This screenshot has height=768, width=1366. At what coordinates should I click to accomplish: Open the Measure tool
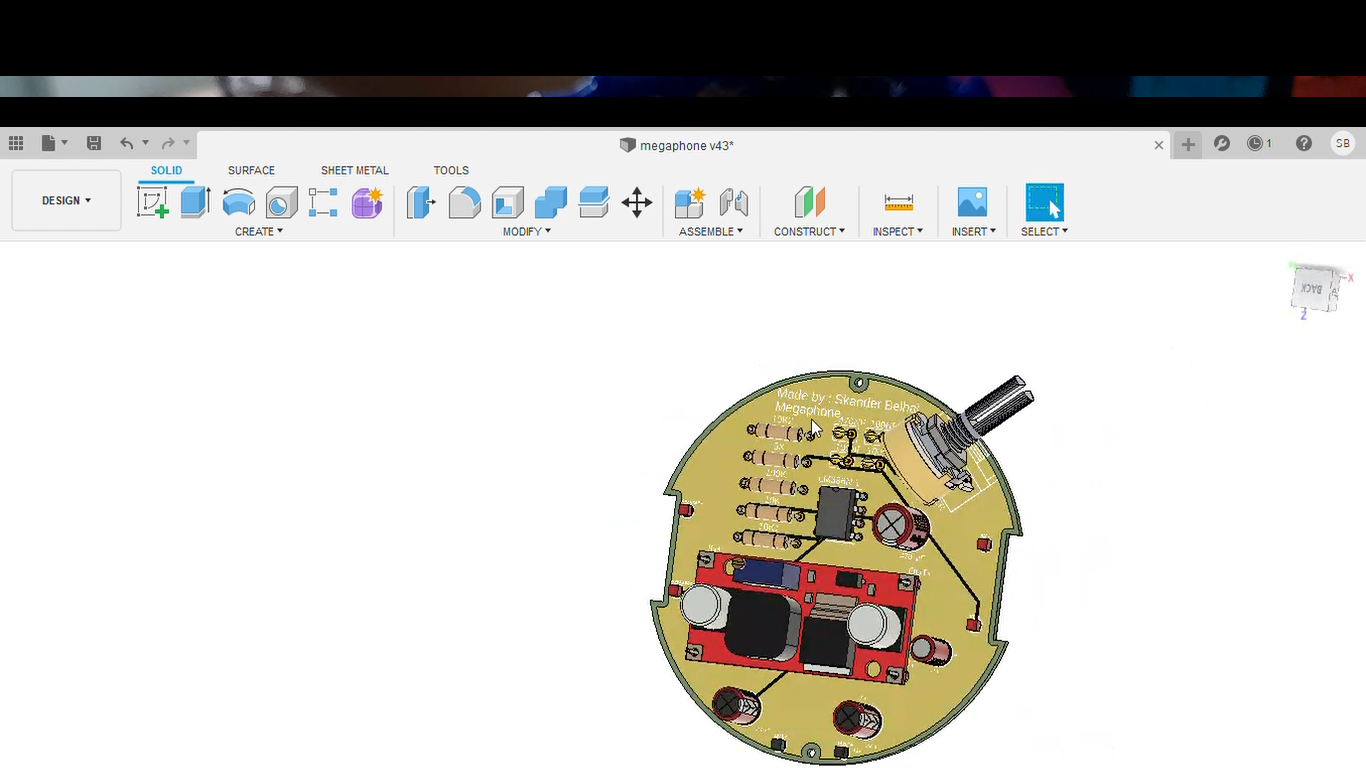(897, 203)
